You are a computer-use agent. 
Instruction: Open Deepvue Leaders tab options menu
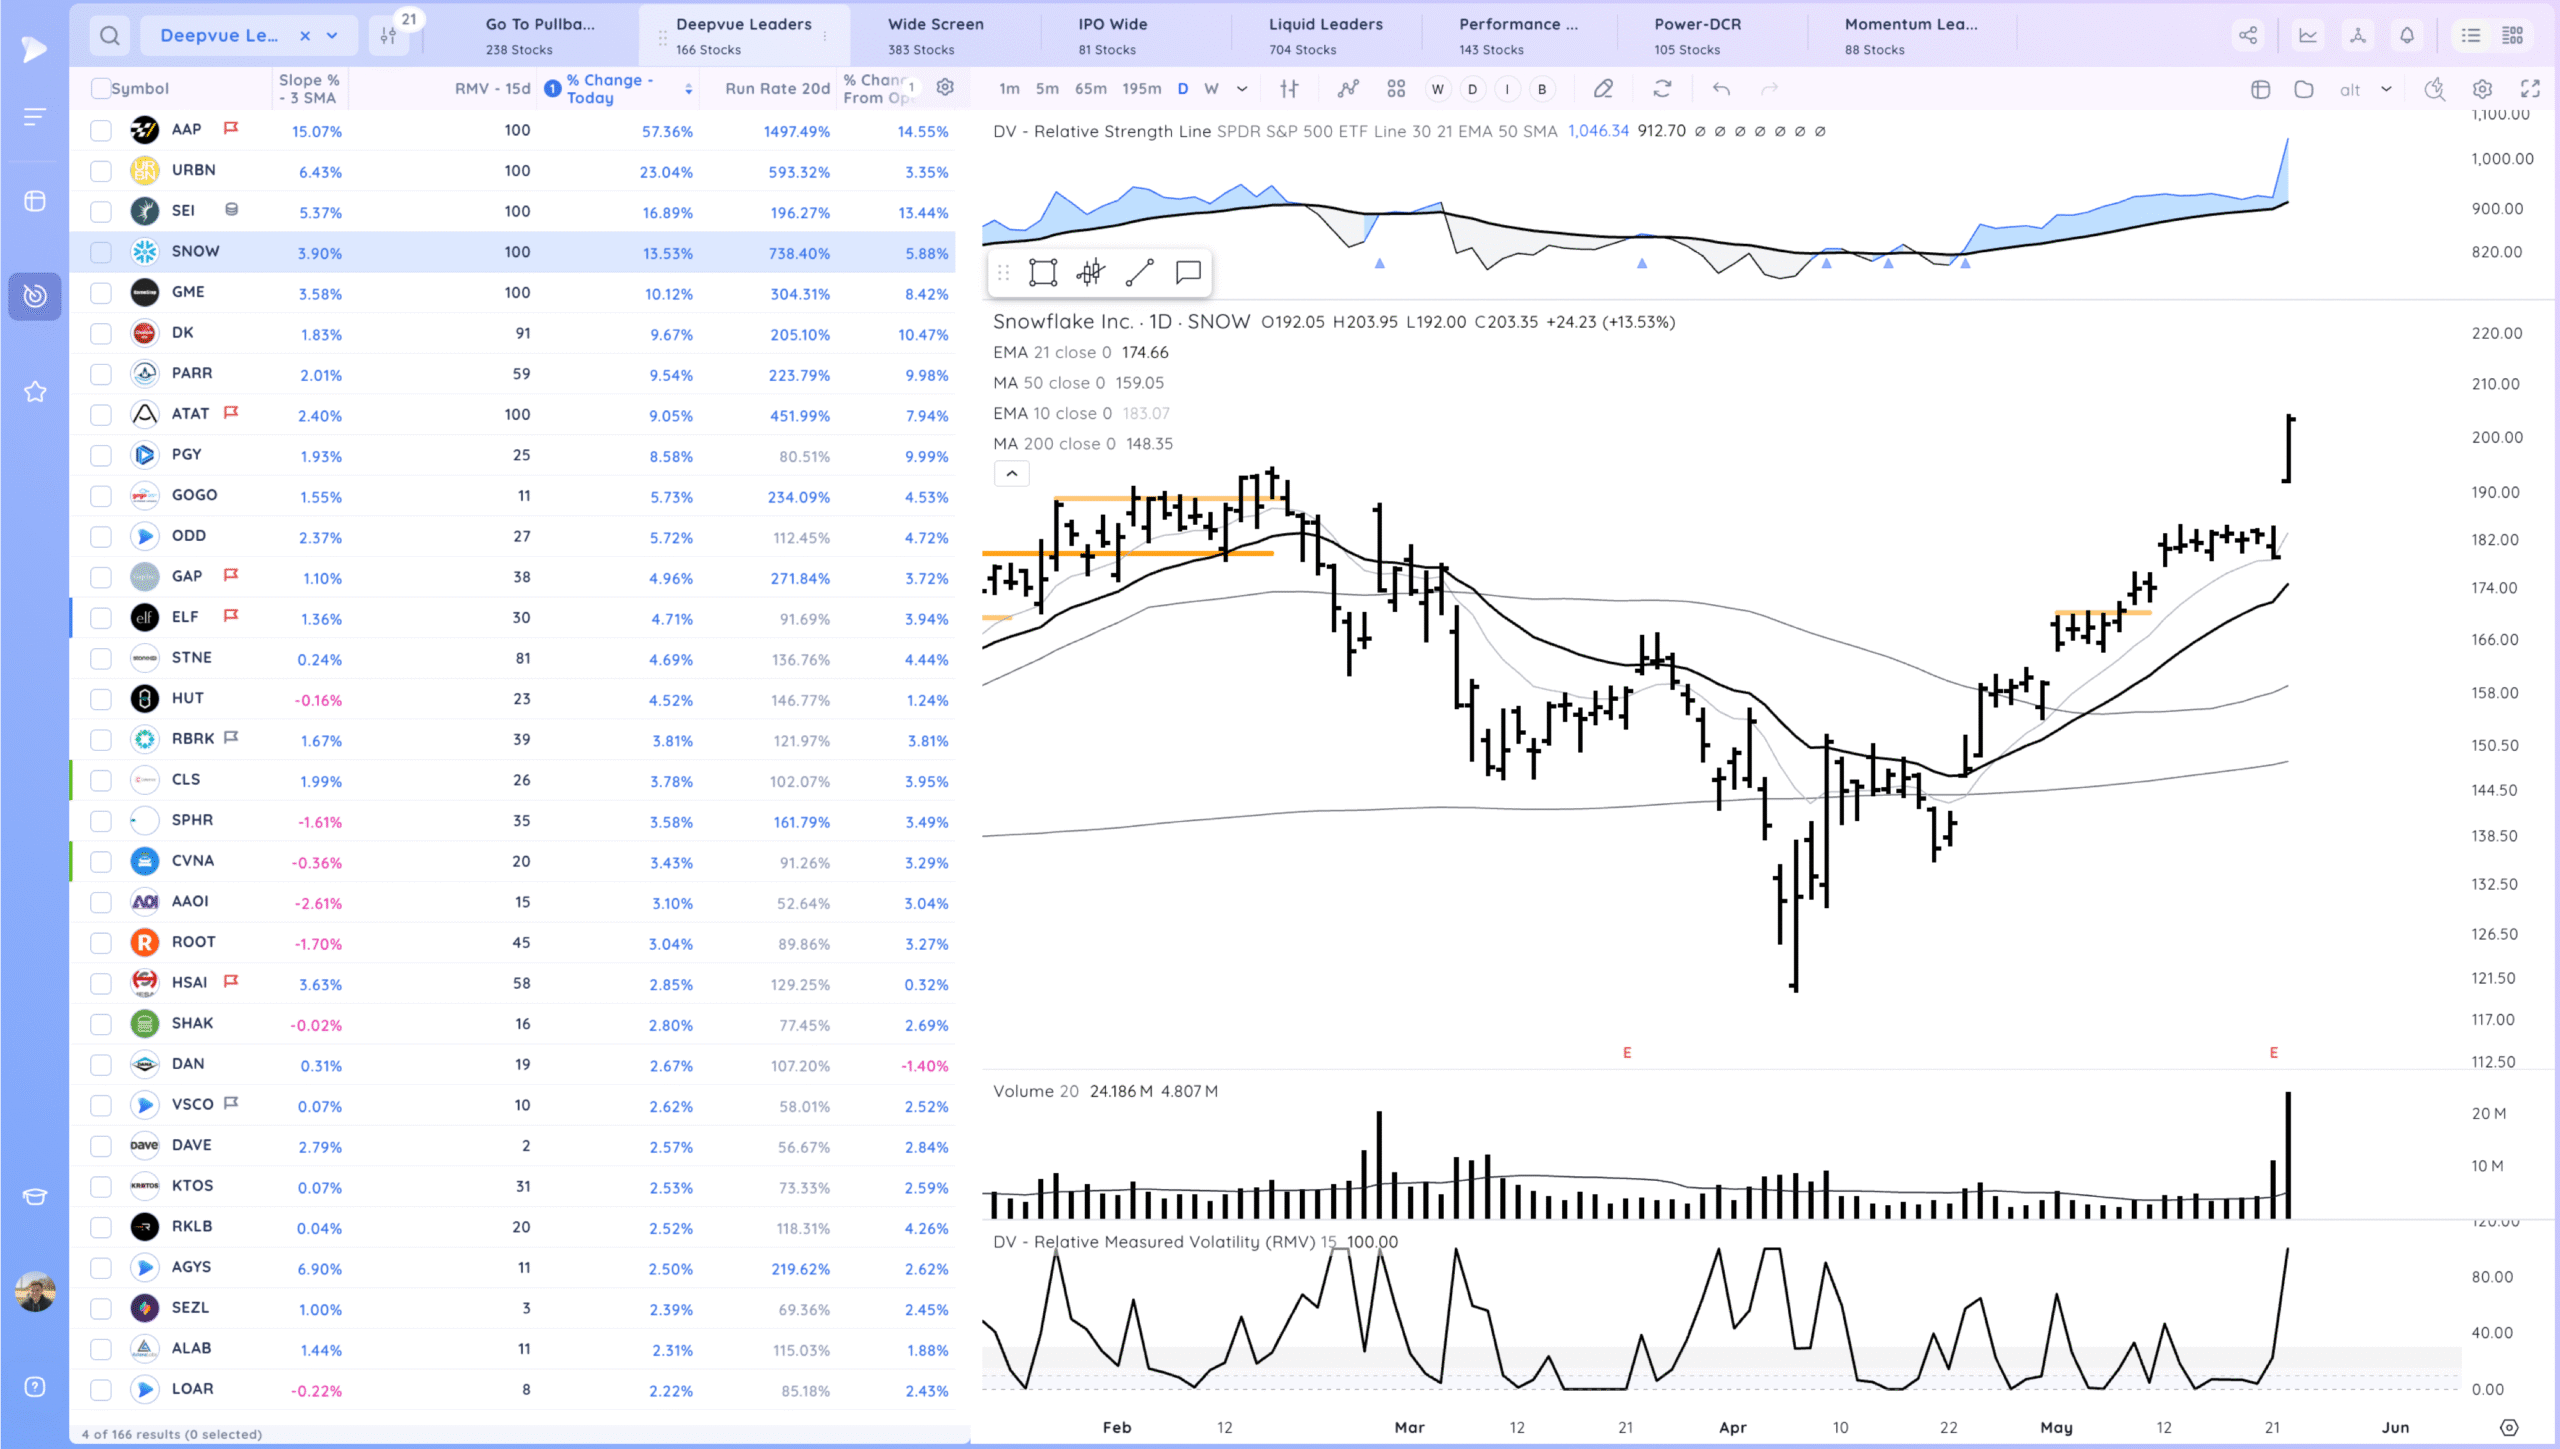coord(825,36)
